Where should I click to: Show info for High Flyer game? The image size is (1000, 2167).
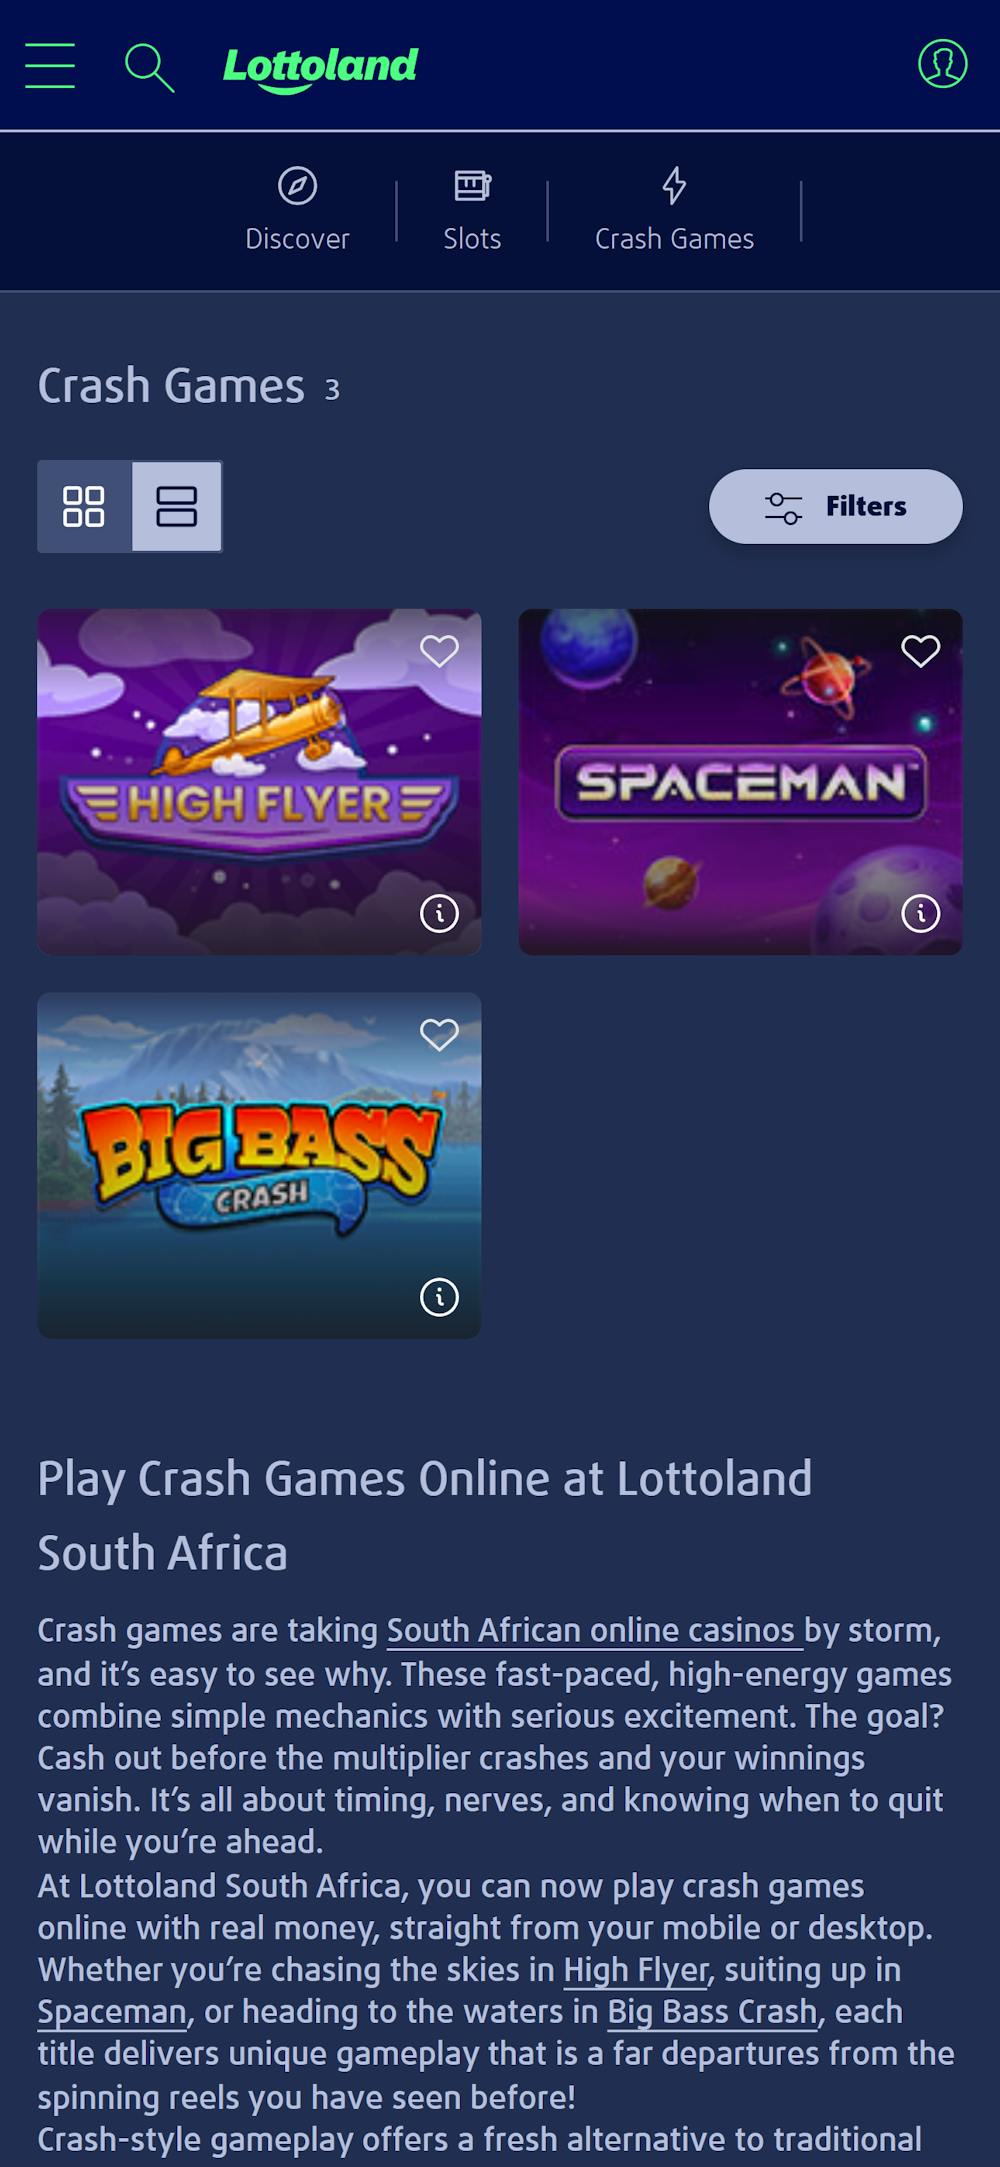(x=439, y=913)
